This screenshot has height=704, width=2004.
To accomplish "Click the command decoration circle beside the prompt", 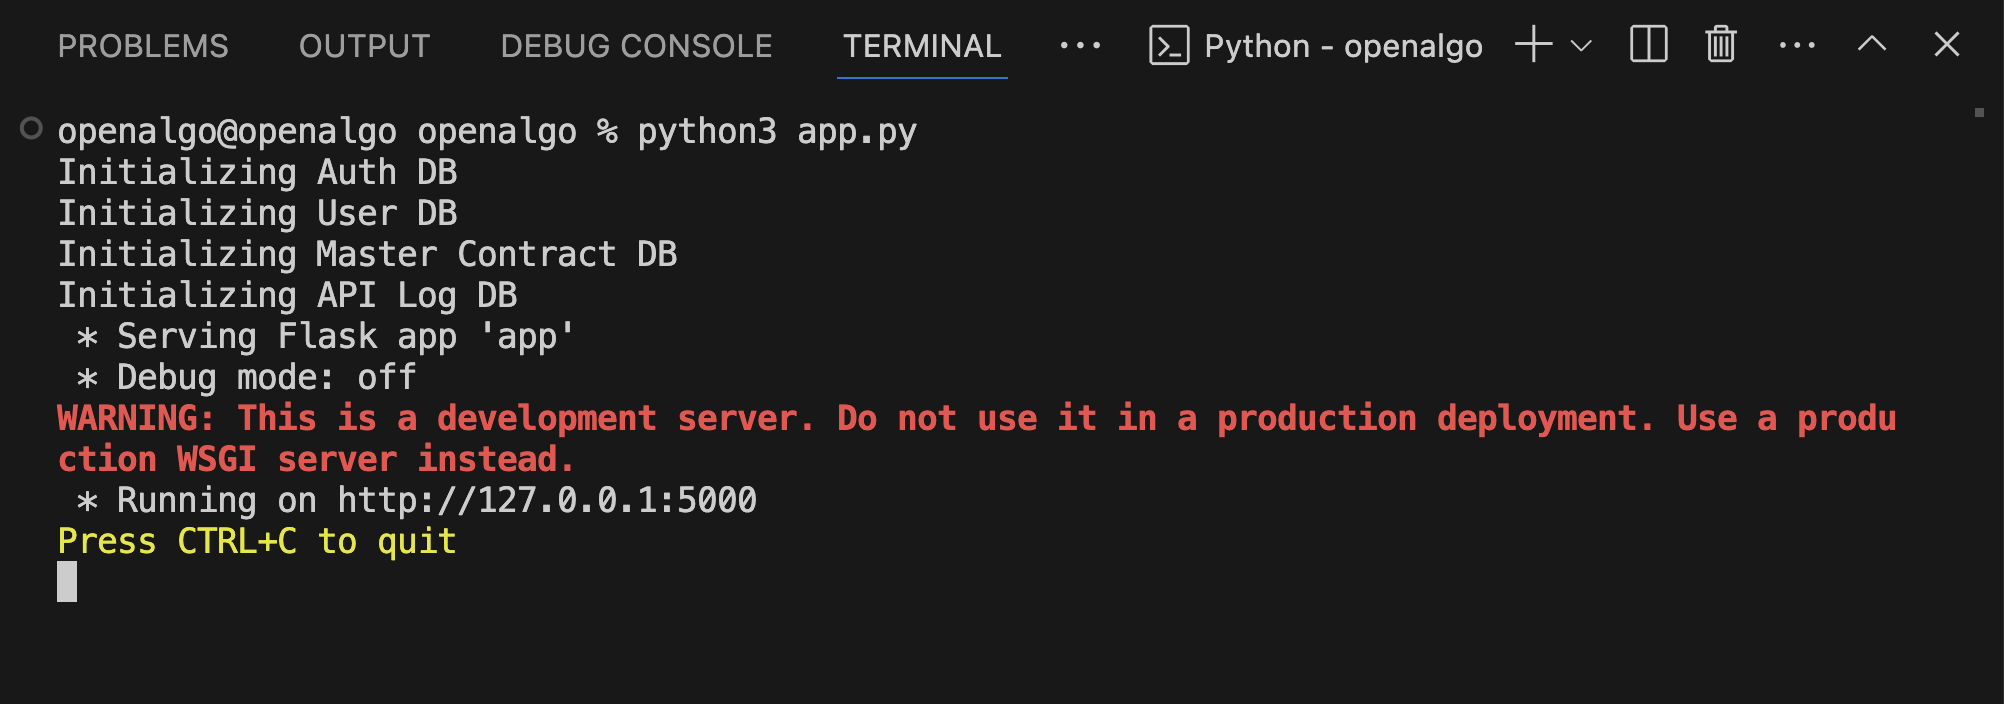I will (32, 129).
